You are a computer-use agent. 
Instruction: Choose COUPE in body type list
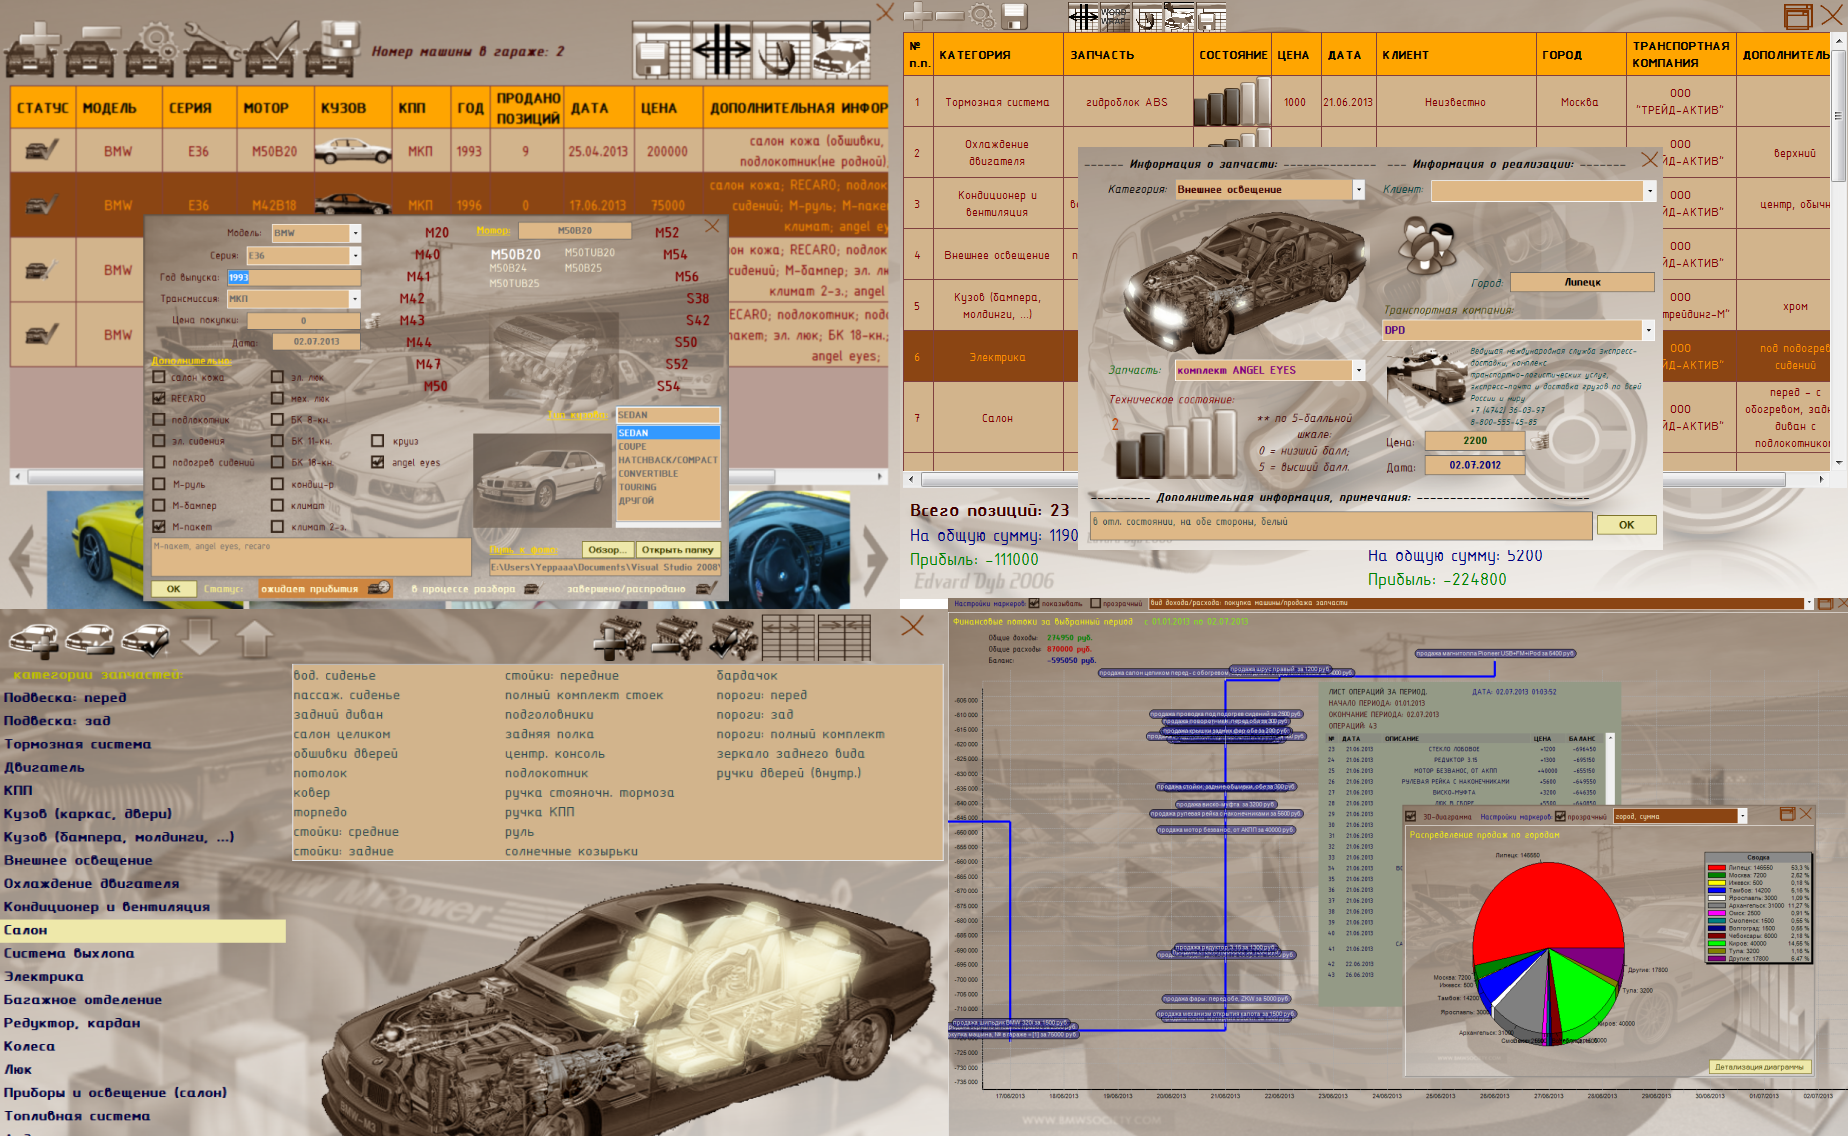pyautogui.click(x=633, y=447)
